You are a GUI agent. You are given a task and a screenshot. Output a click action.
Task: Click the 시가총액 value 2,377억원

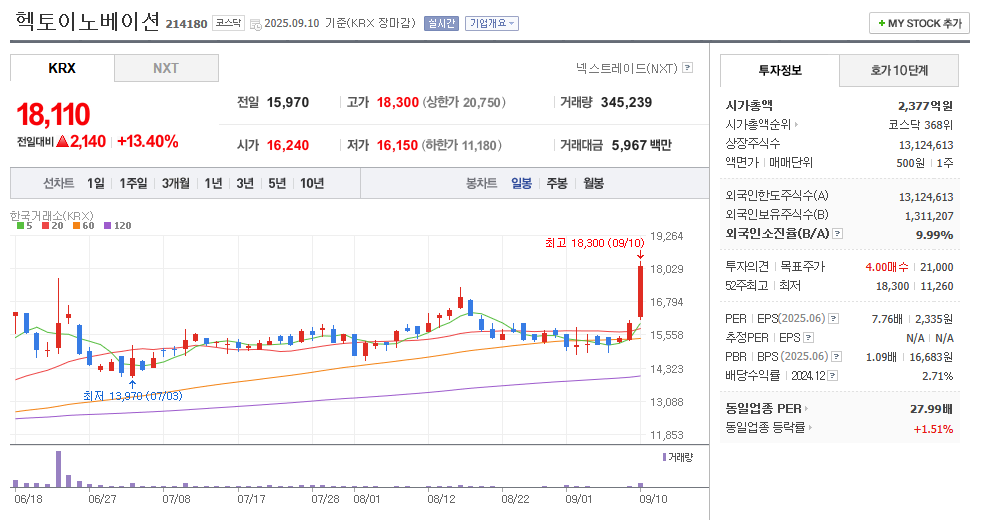click(x=925, y=106)
